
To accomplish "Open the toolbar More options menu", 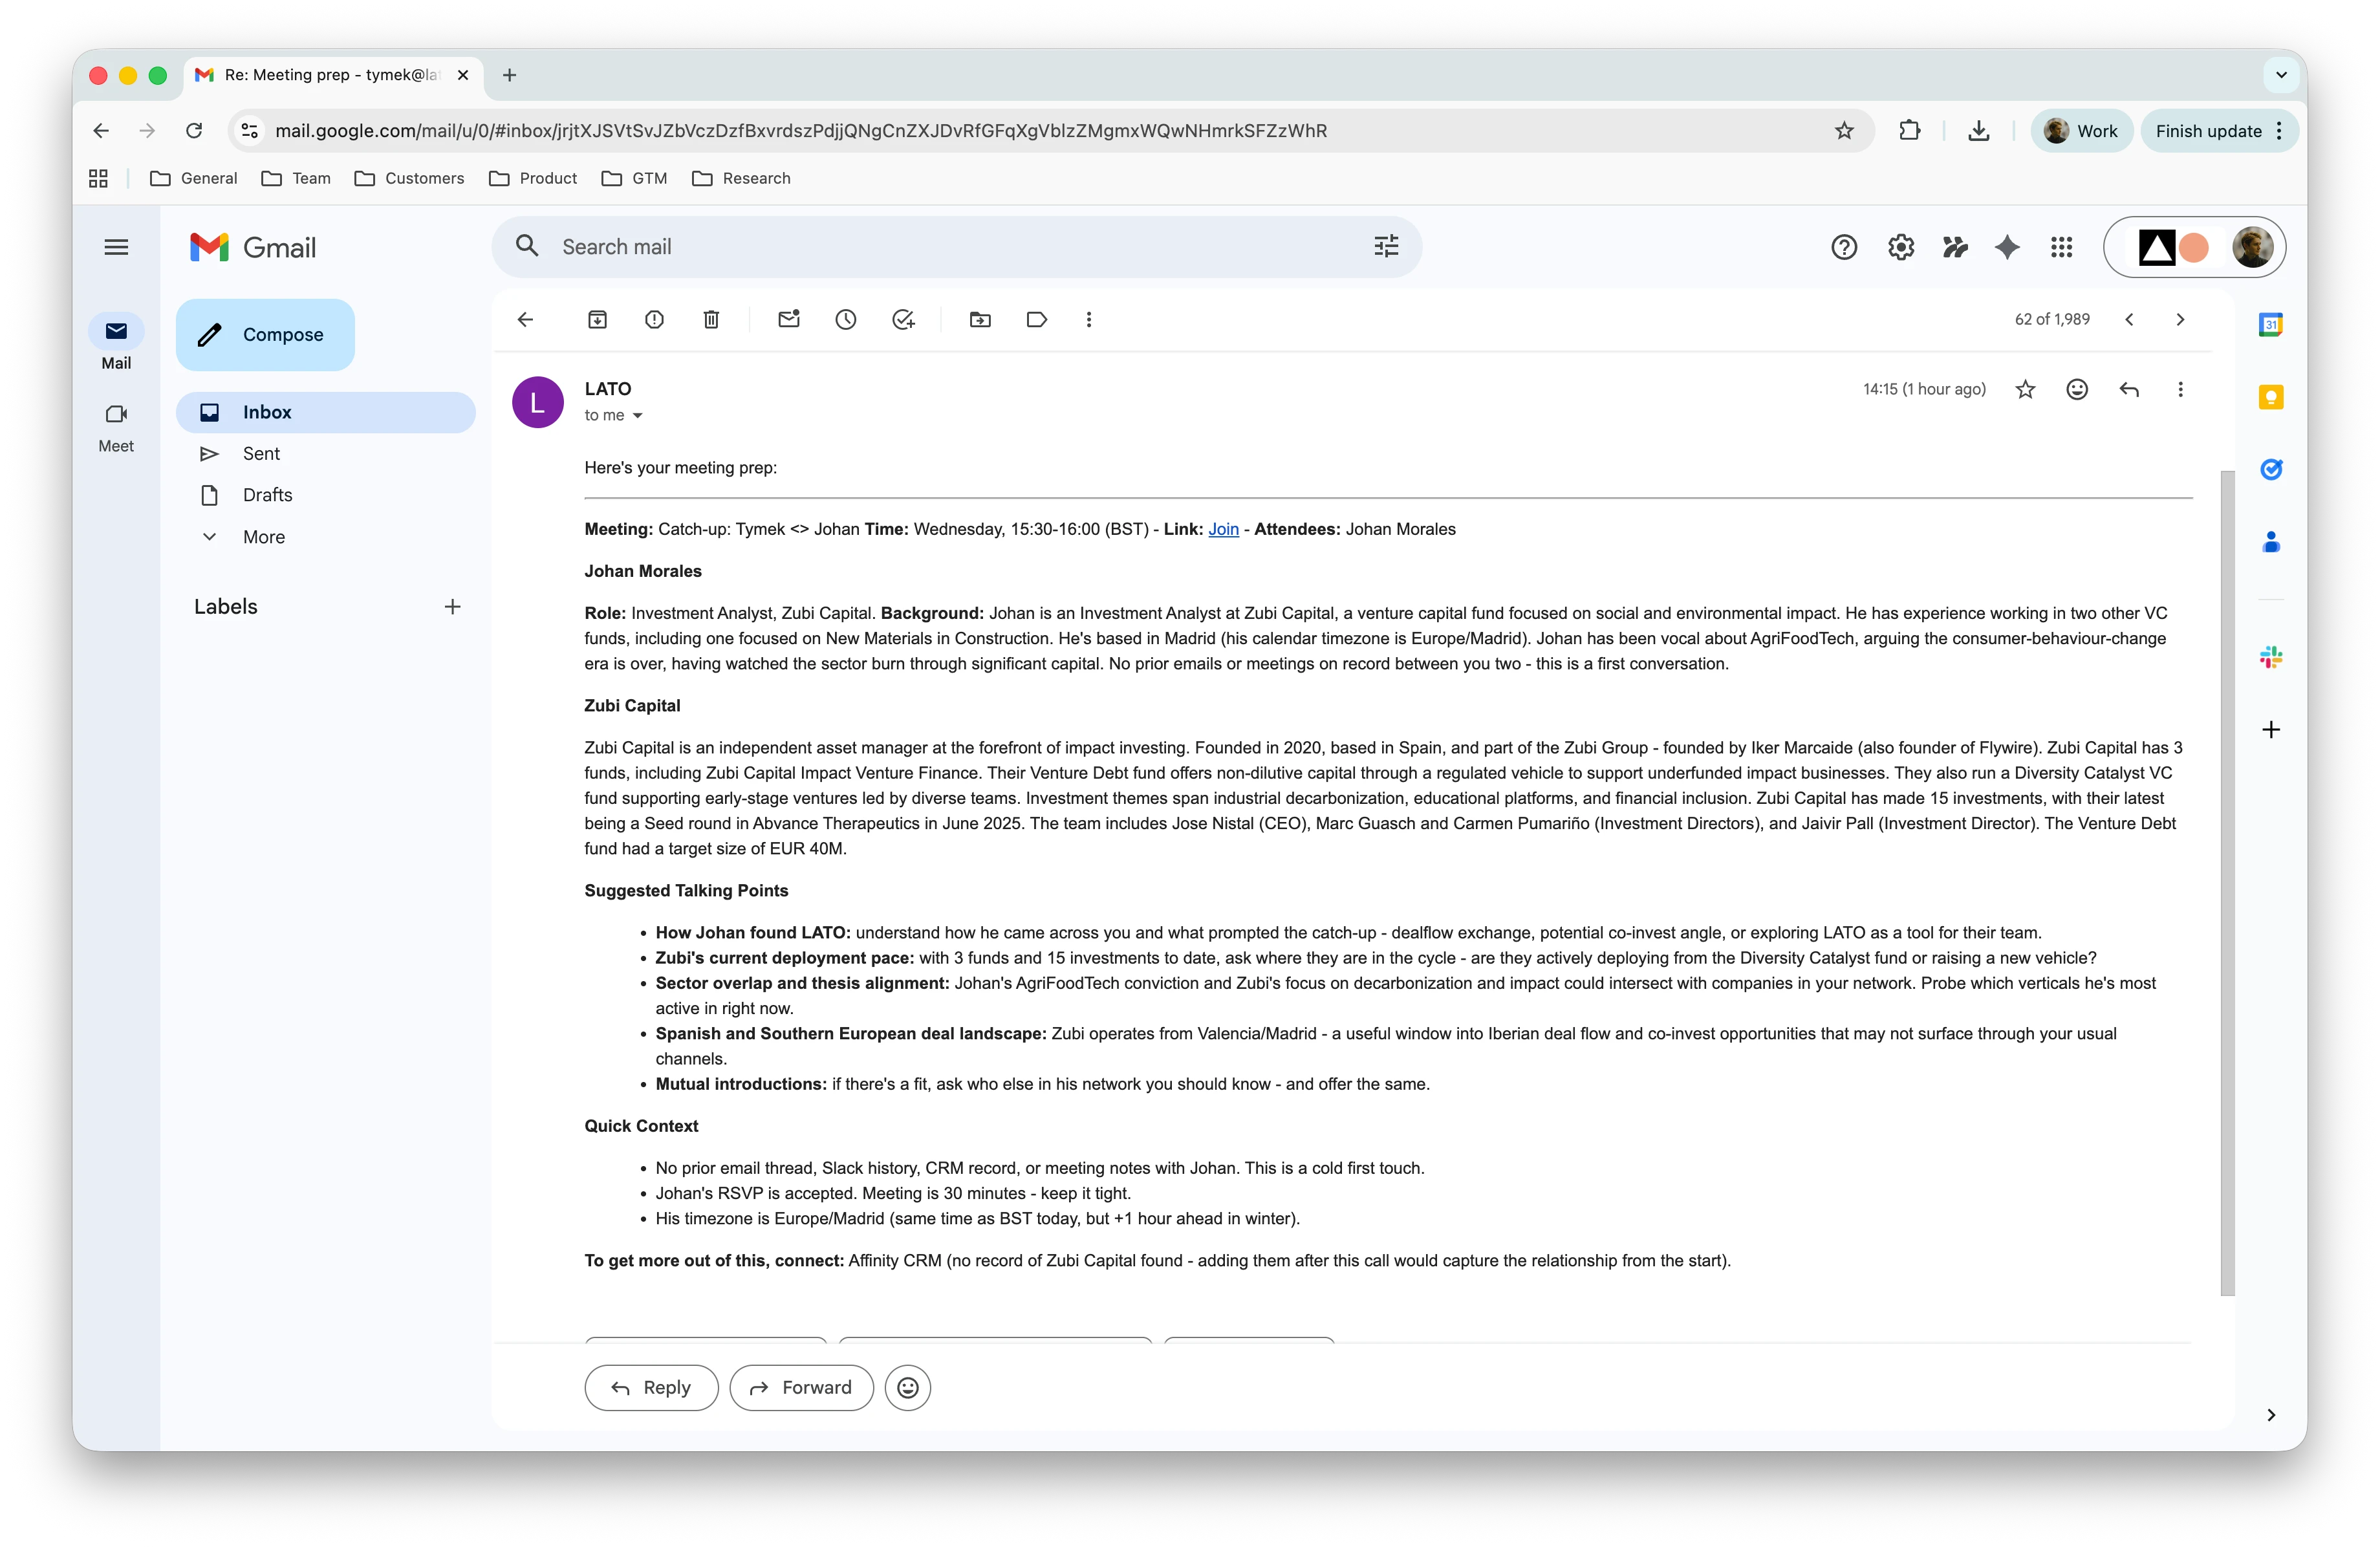I will pyautogui.click(x=1089, y=319).
